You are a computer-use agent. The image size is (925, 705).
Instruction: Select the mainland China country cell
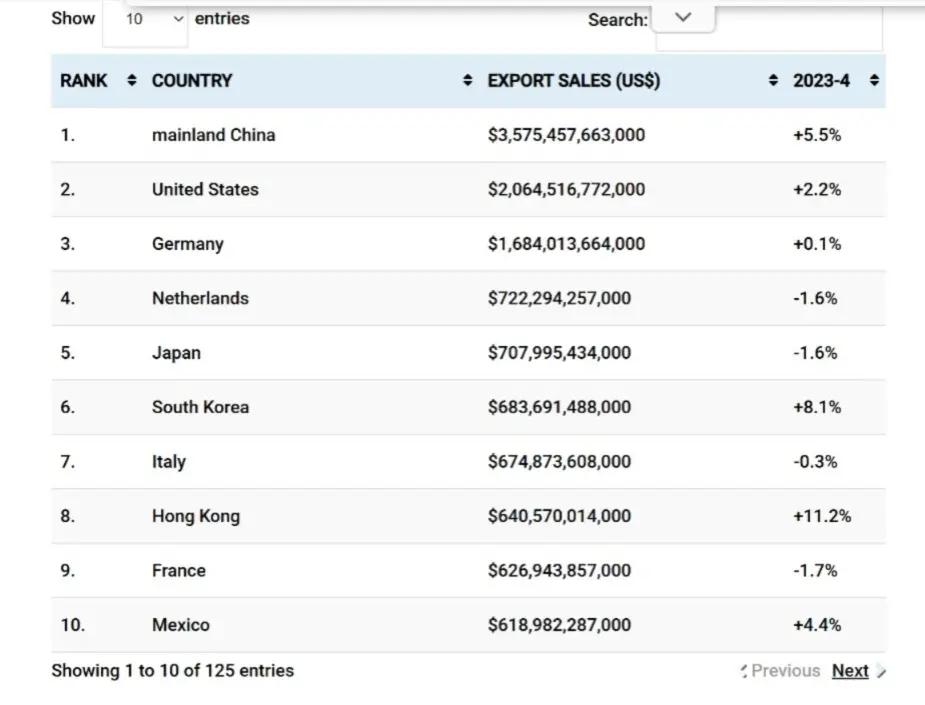213,135
